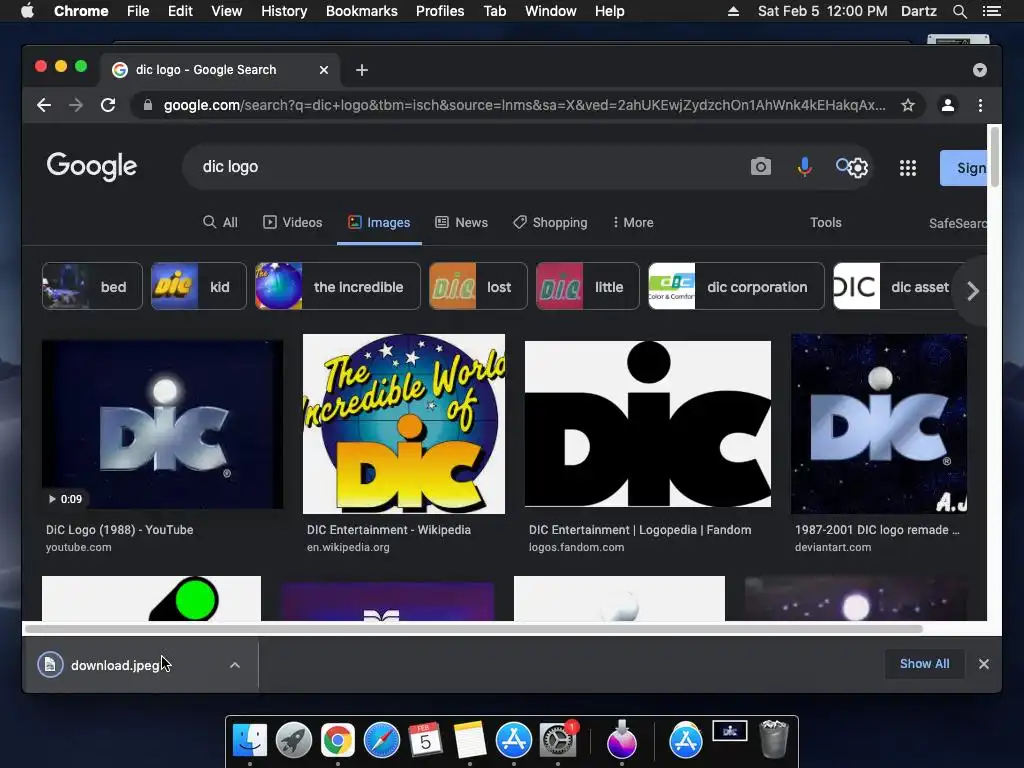Click the page vertical scrollbar

coord(994,157)
